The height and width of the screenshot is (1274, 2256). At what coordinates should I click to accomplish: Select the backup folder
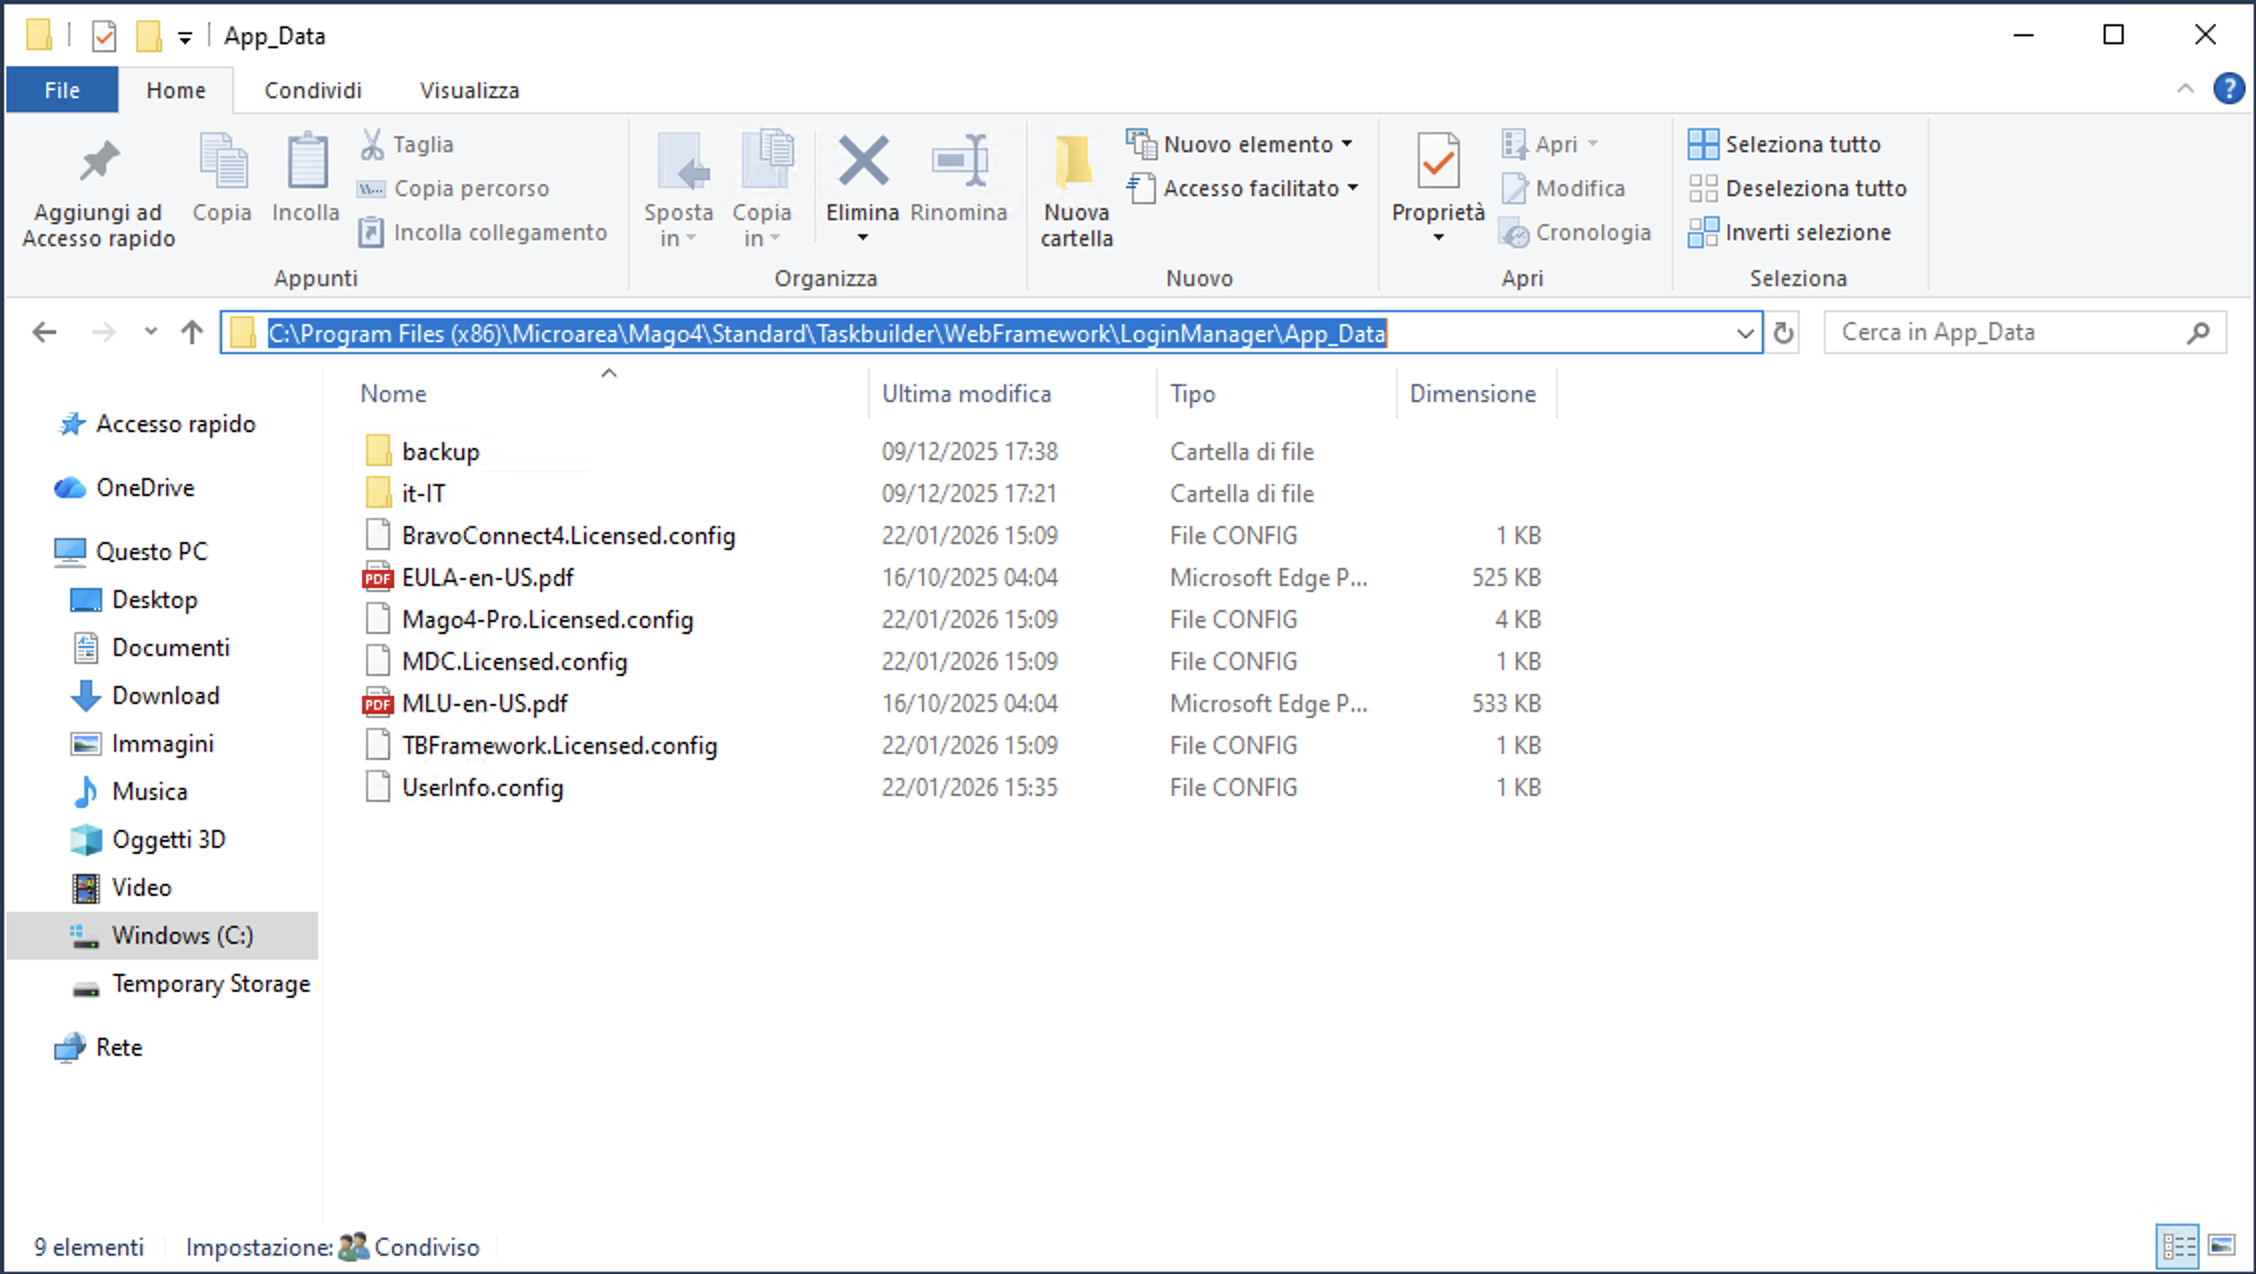440,451
